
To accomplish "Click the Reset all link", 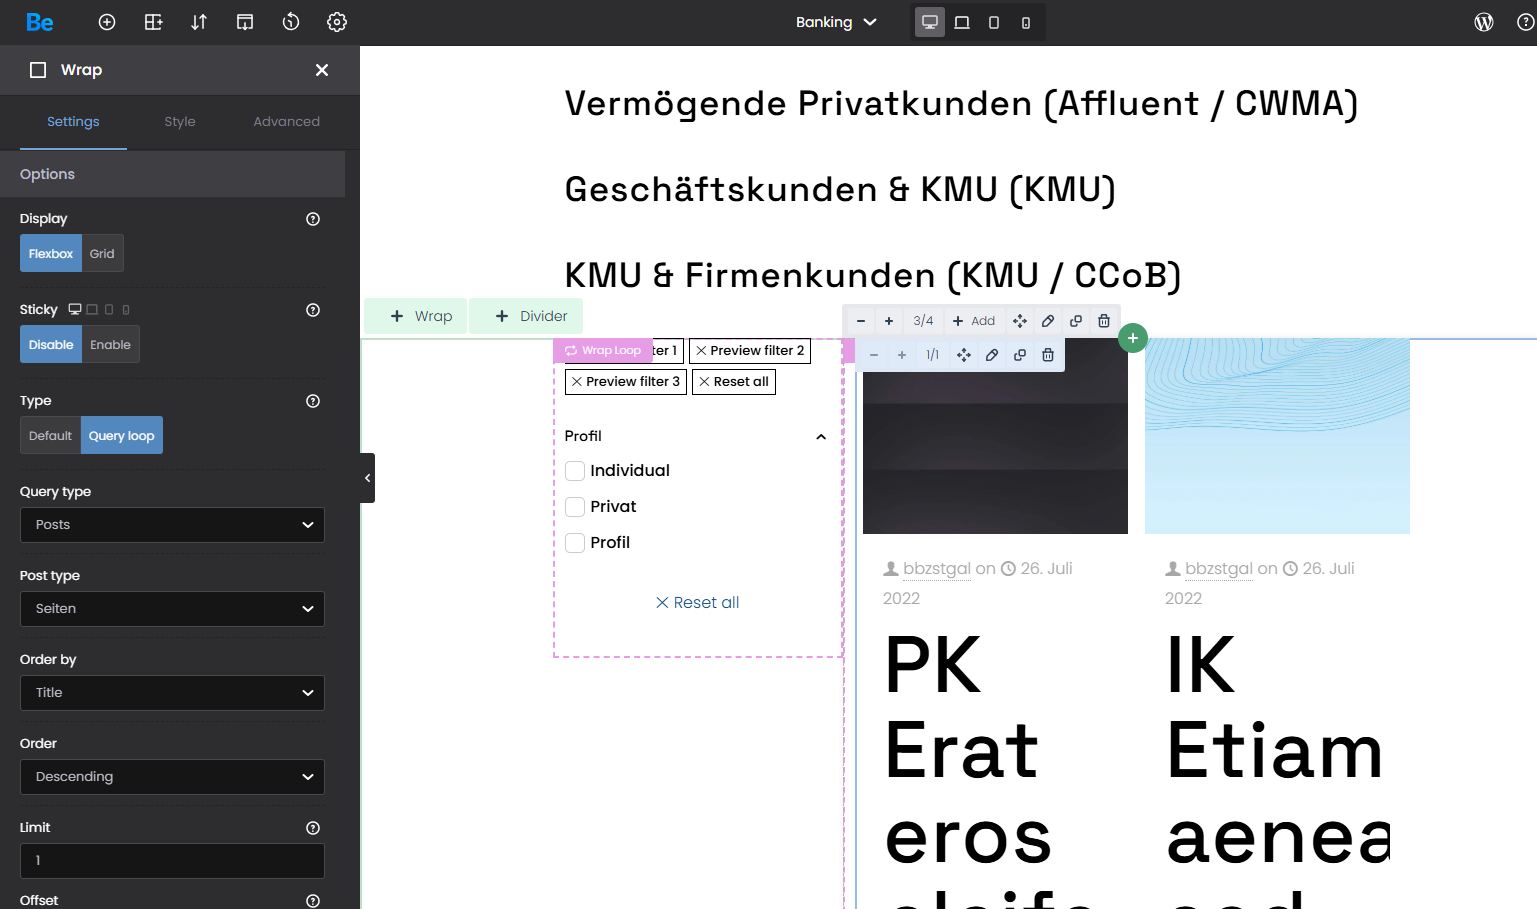I will [698, 603].
